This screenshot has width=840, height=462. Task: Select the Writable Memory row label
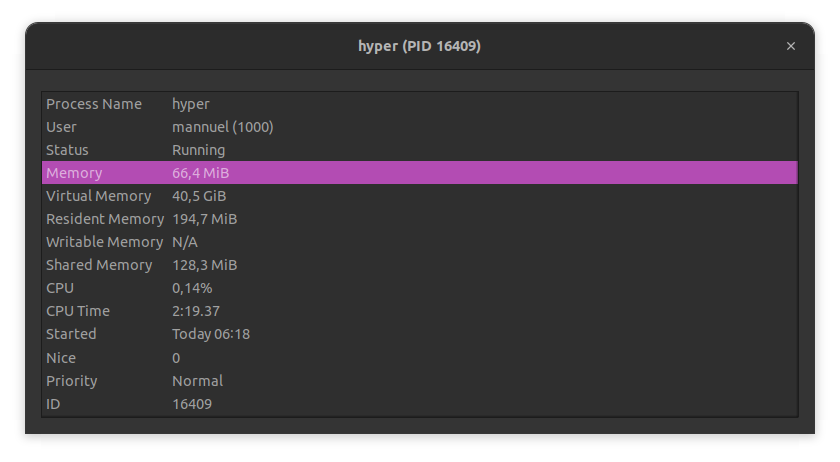[x=104, y=242]
